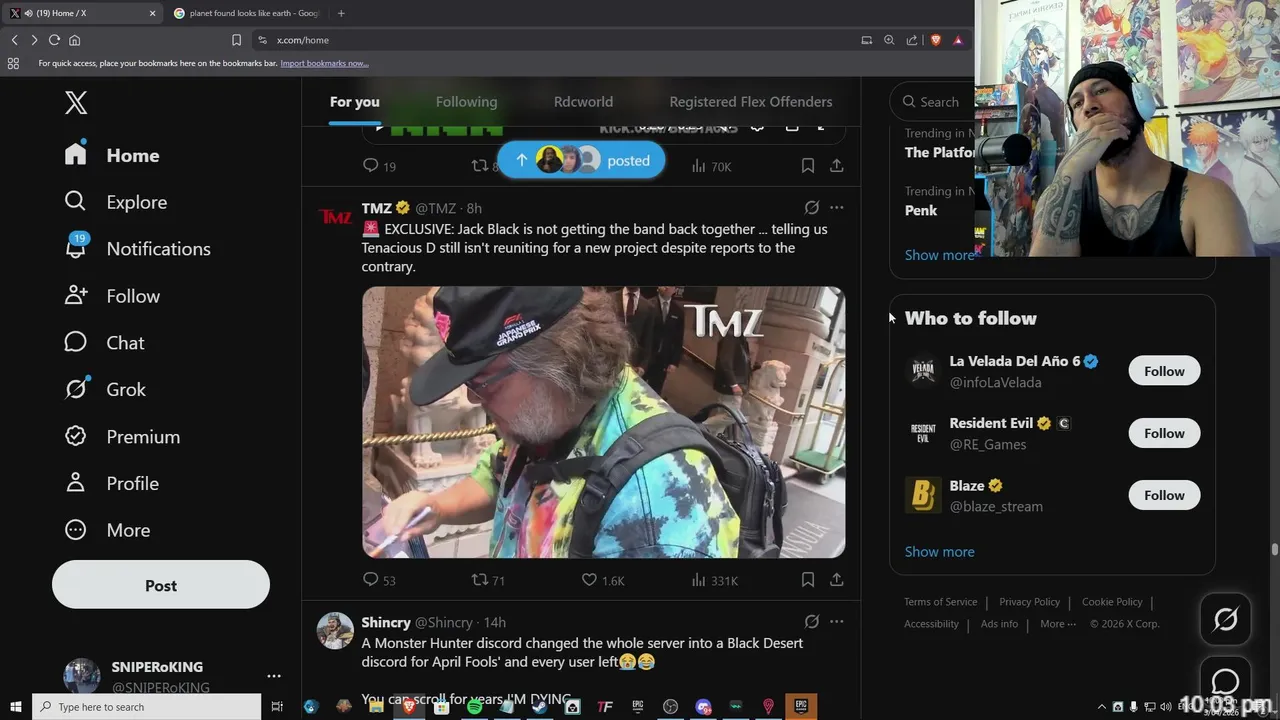The image size is (1280, 720).
Task: Click Windows taskbar search box
Action: coord(147,707)
